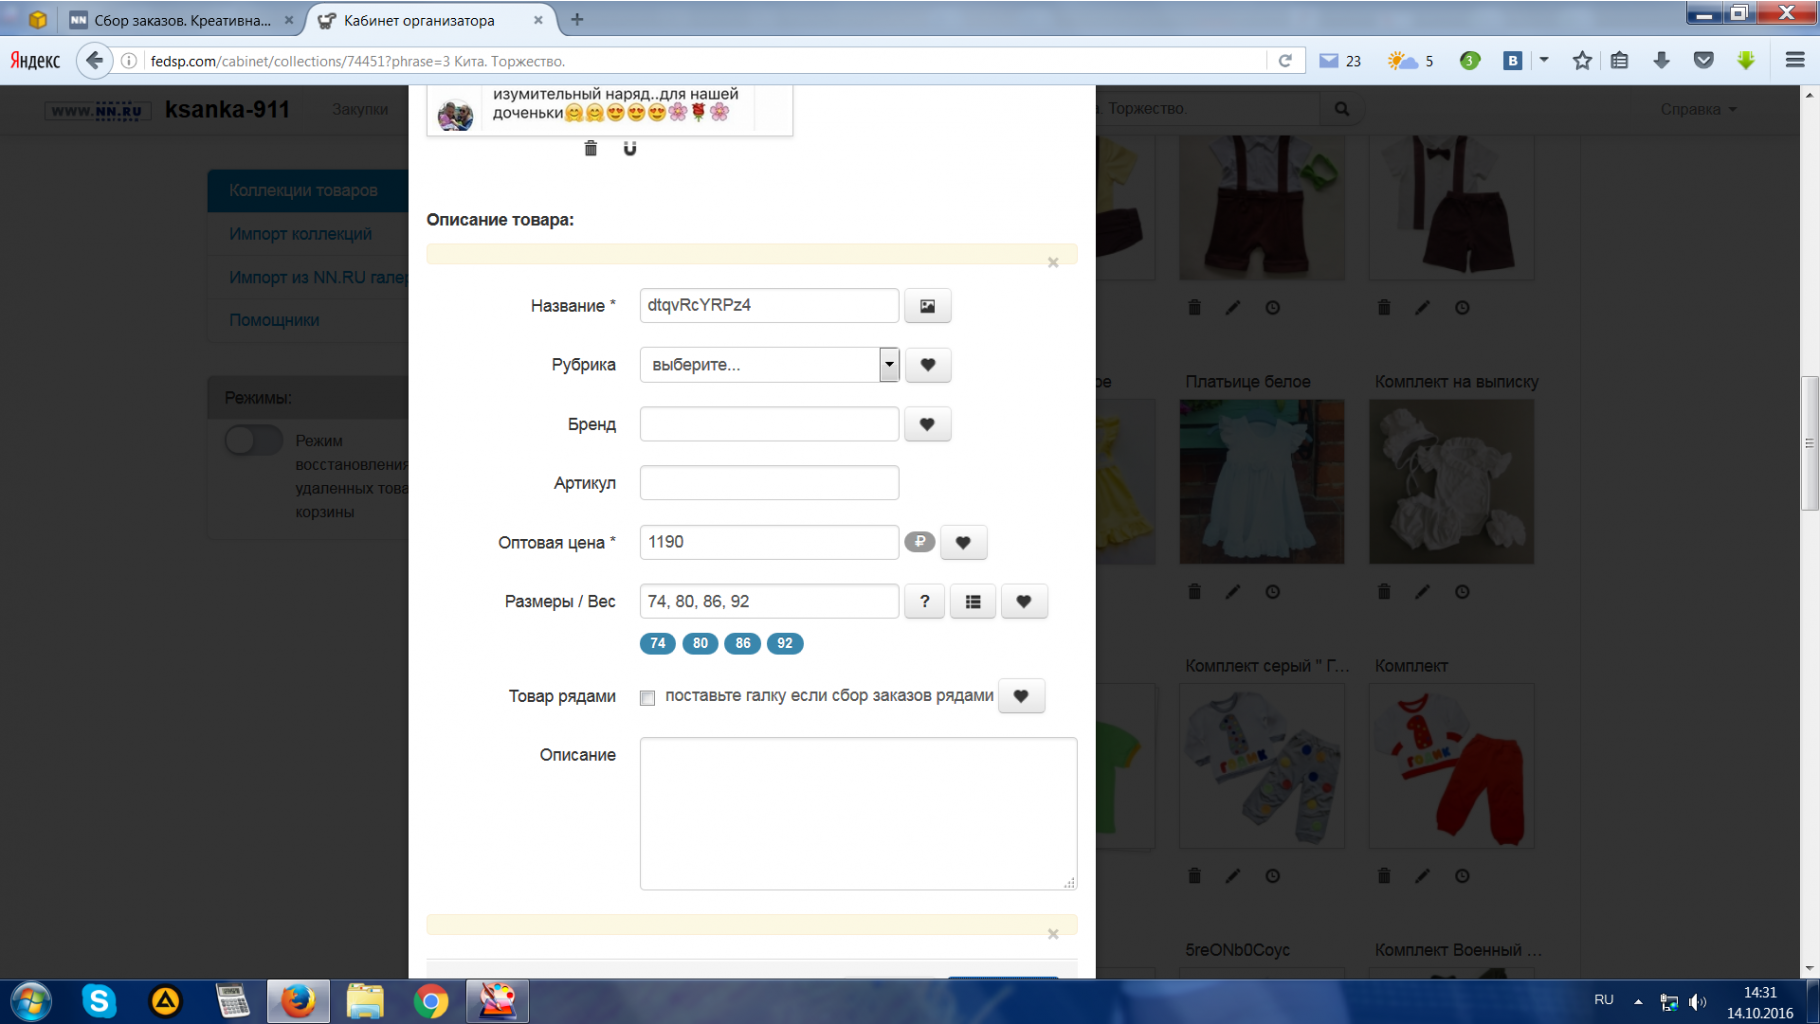This screenshot has height=1024, width=1820.
Task: Click the page vertical scrollbar thumb
Action: click(x=1809, y=444)
